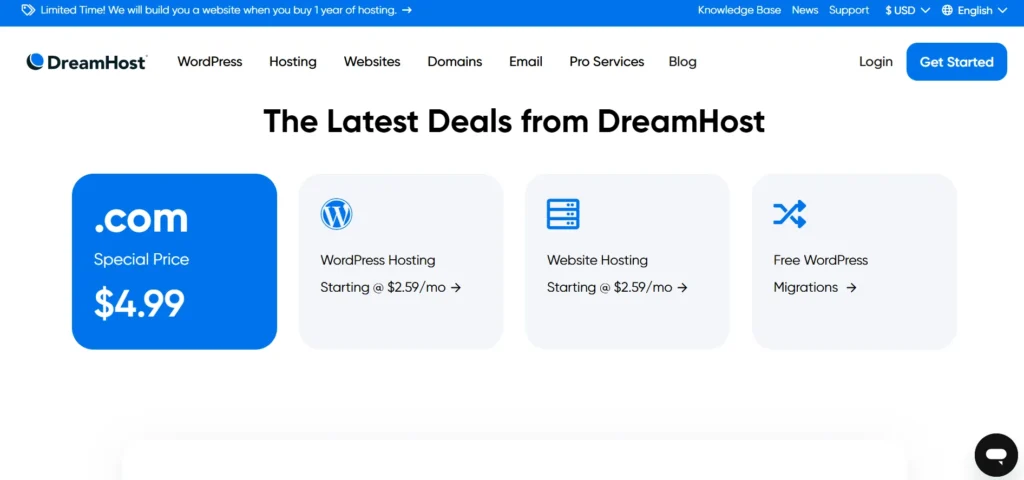Click the server stack Website Hosting icon
1024x480 pixels.
(563, 214)
